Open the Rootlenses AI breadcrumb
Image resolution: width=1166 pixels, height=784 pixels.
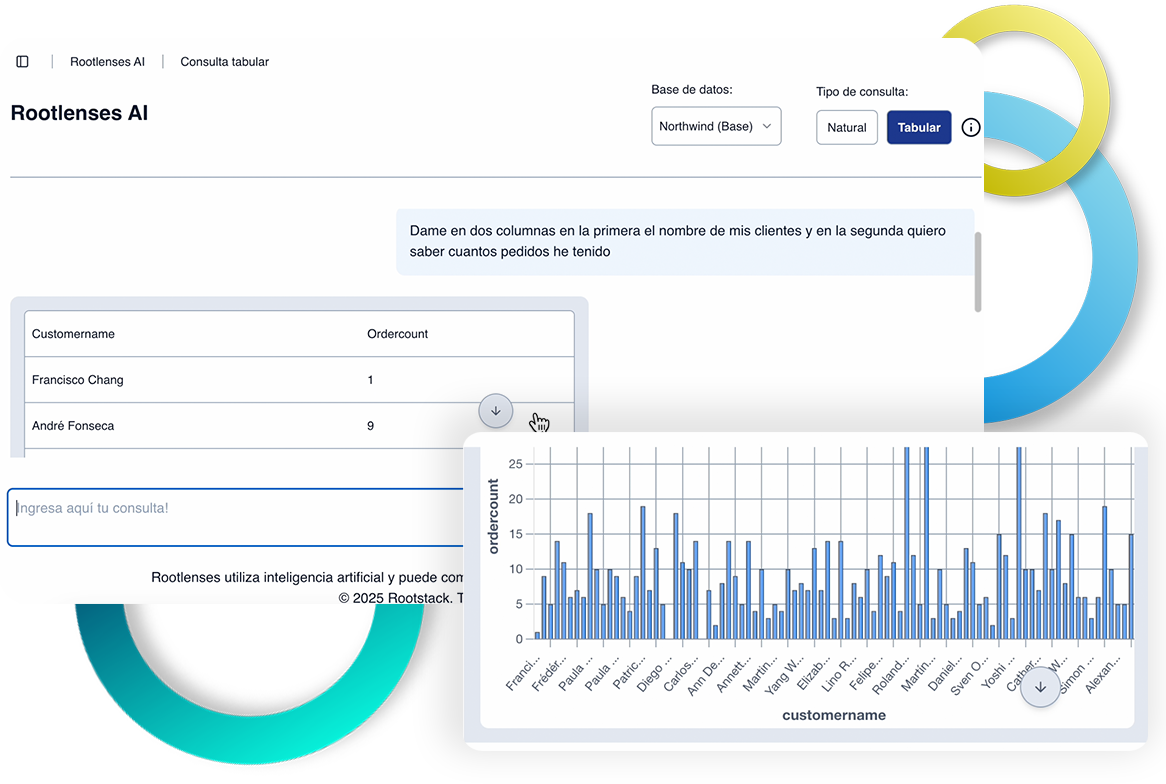pos(107,62)
